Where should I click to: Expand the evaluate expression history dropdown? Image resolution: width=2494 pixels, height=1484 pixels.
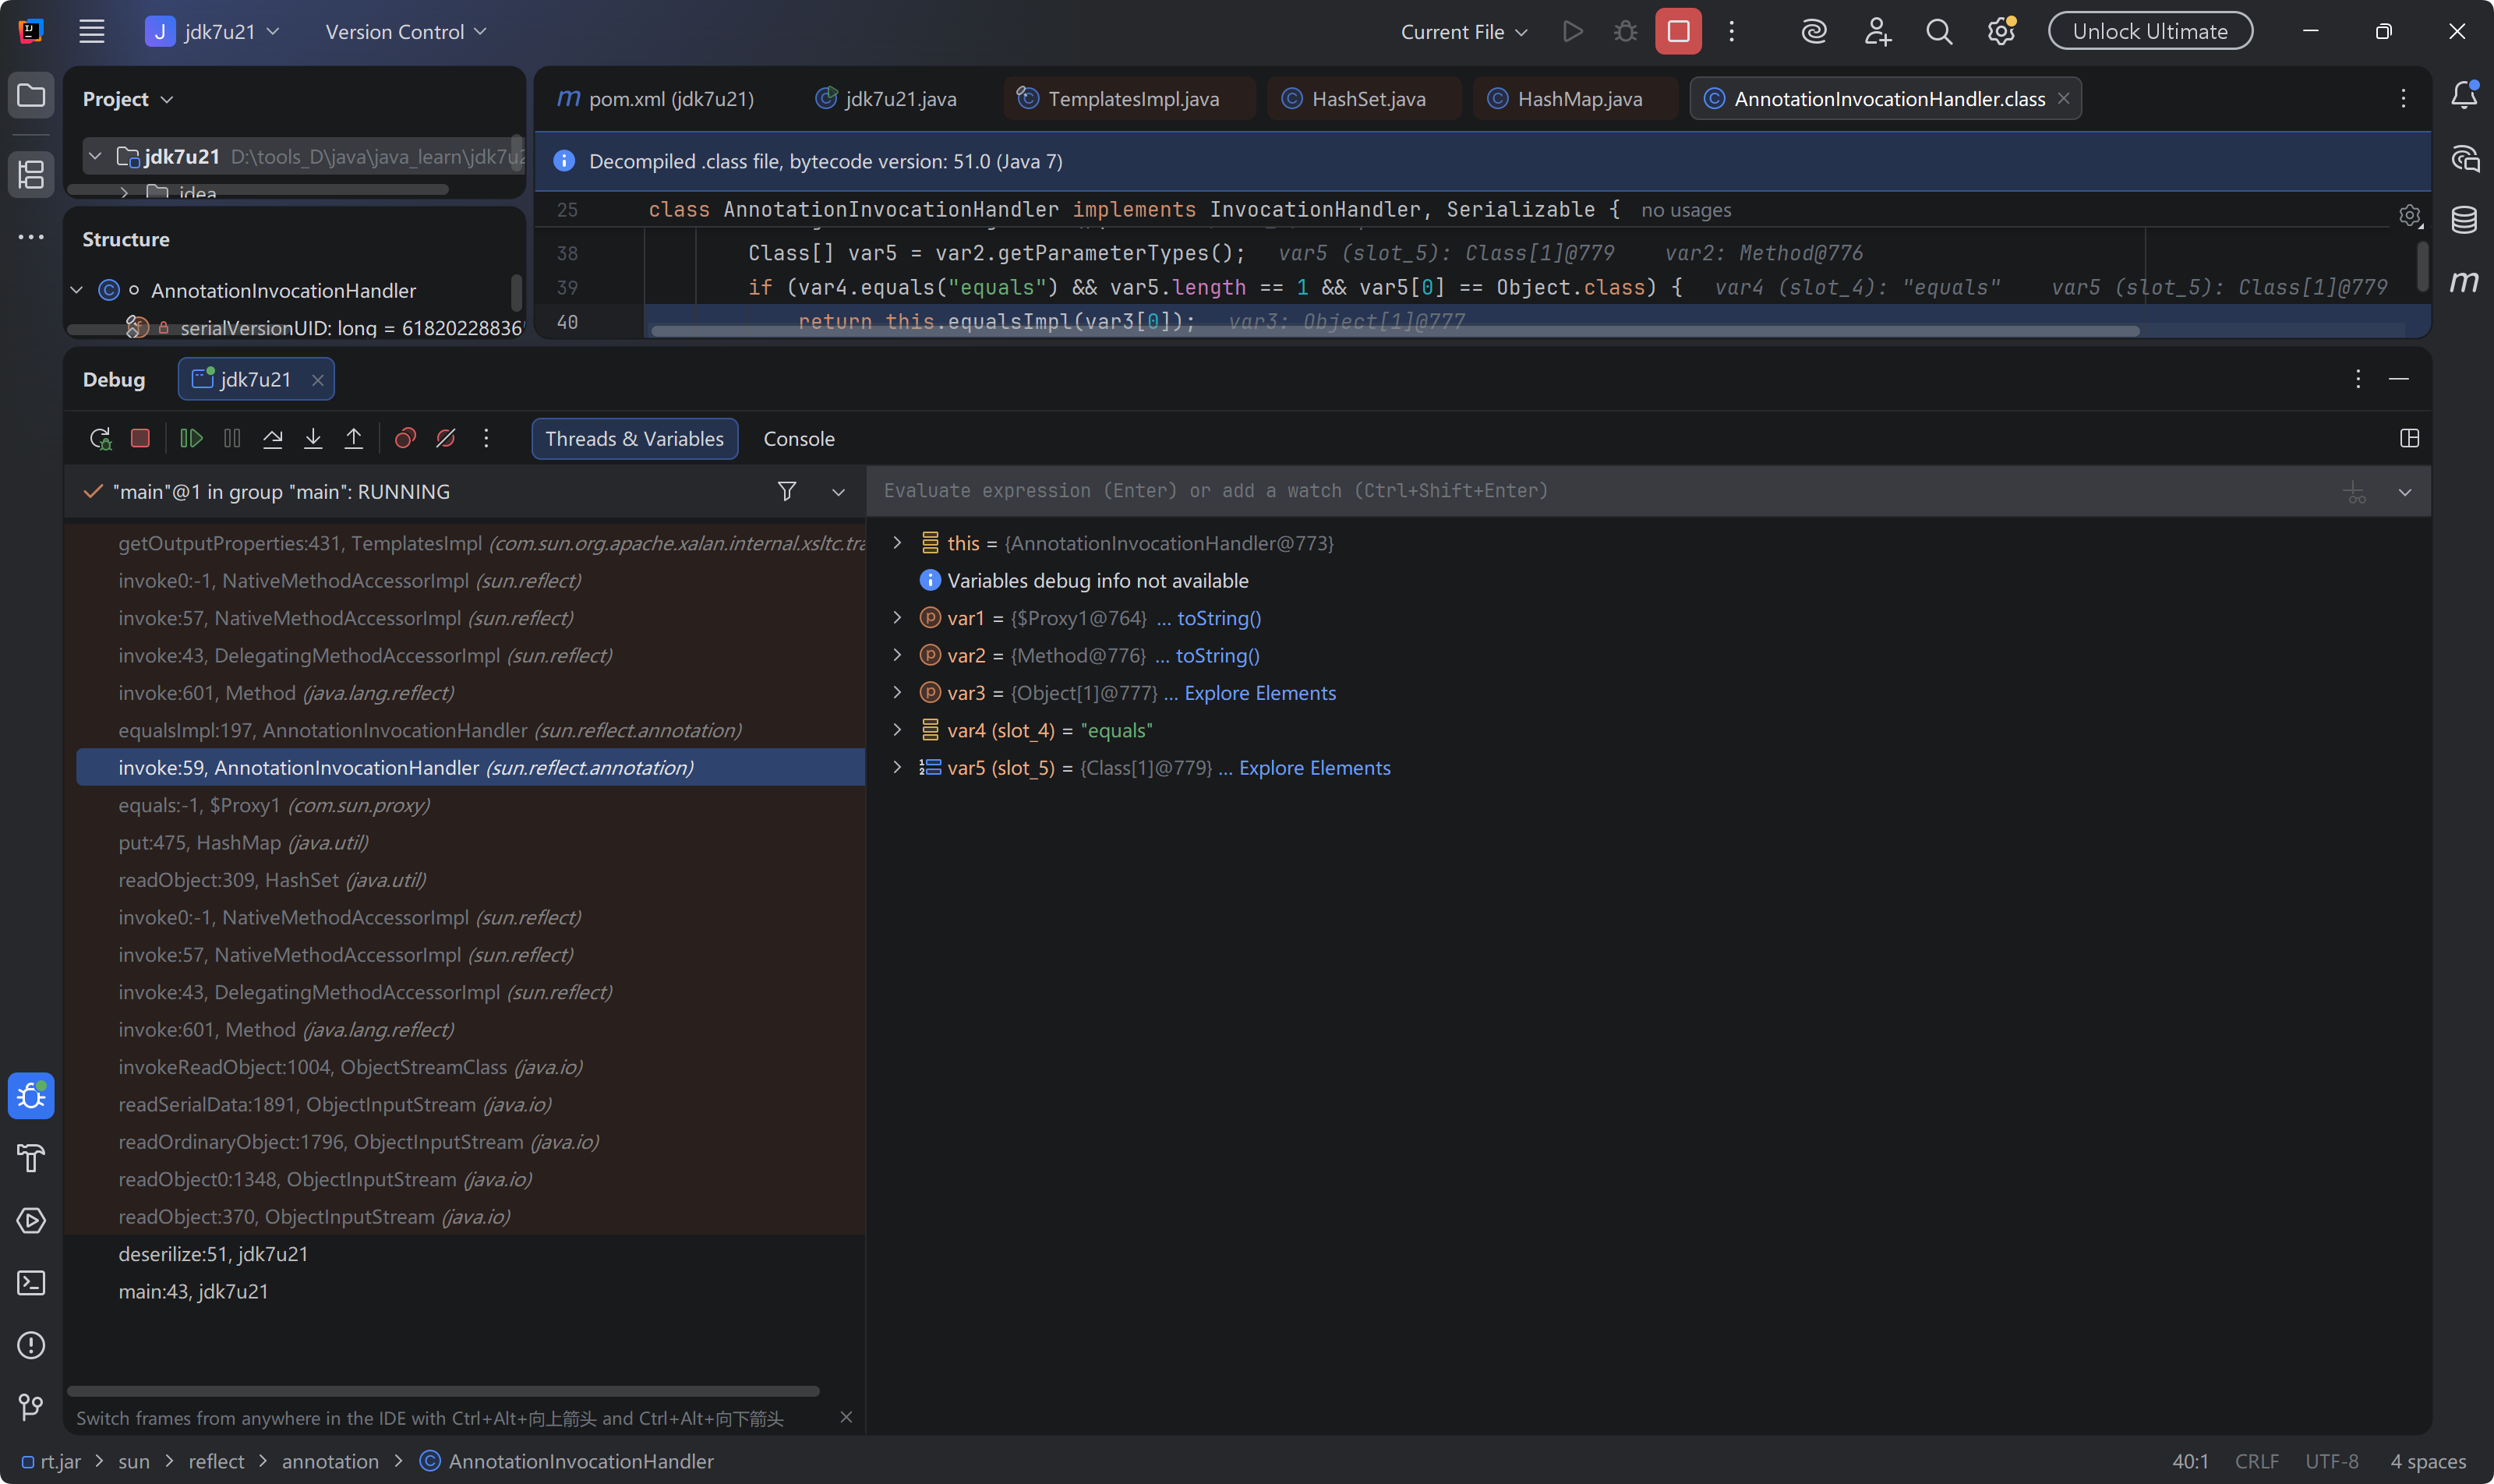2405,491
